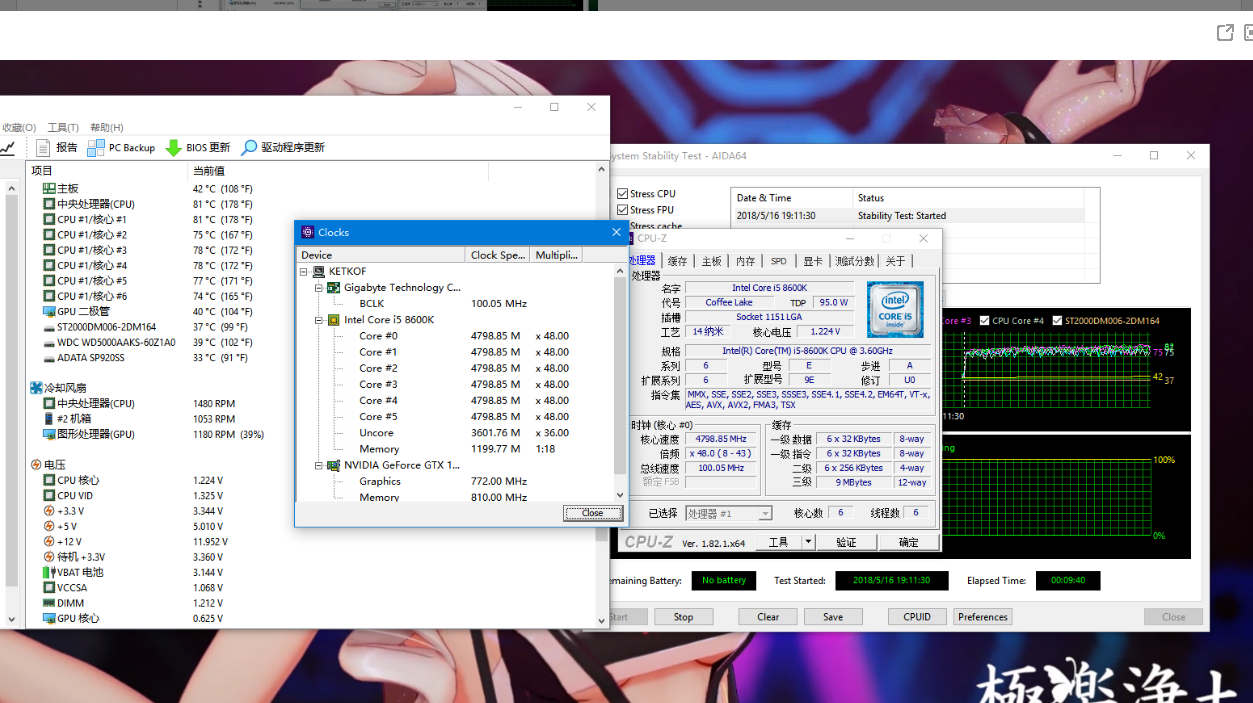
Task: Collapse the KETKOF tree node in Clocks
Action: coord(304,270)
